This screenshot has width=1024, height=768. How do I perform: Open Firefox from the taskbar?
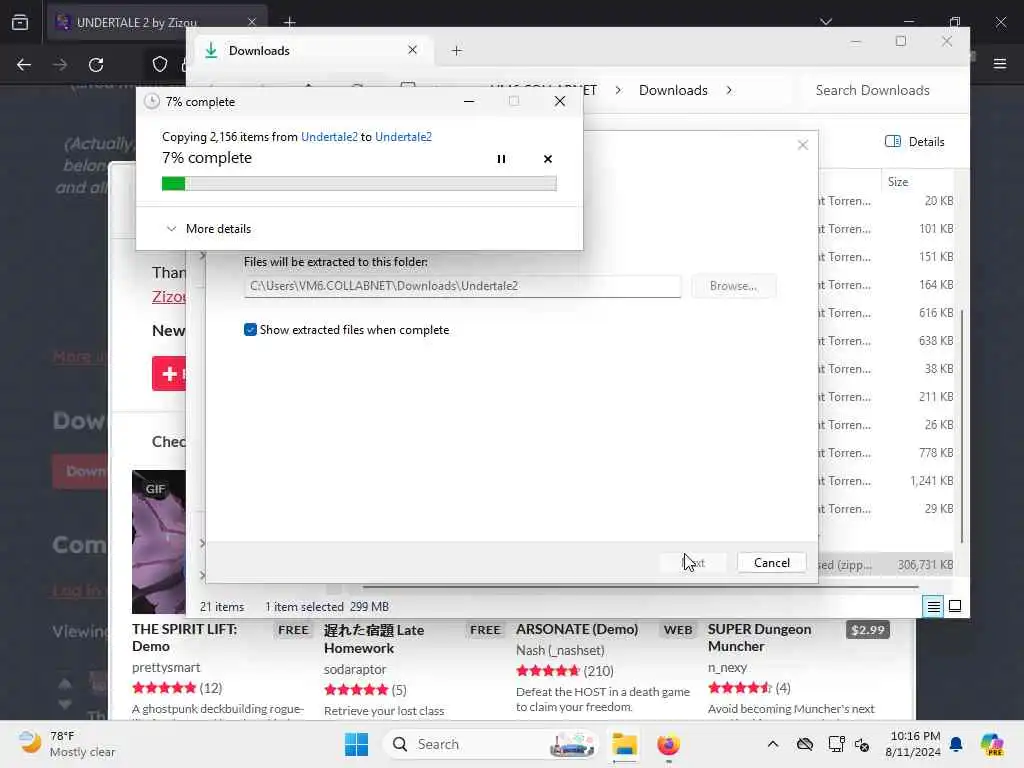click(x=668, y=744)
